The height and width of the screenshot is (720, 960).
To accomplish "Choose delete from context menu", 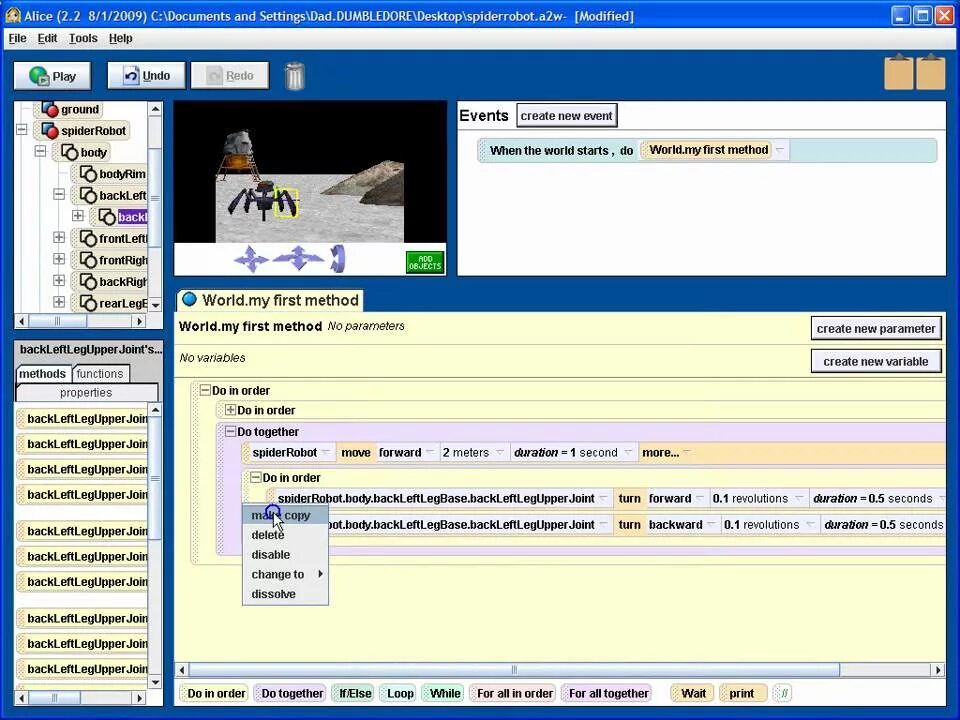I will (x=285, y=535).
